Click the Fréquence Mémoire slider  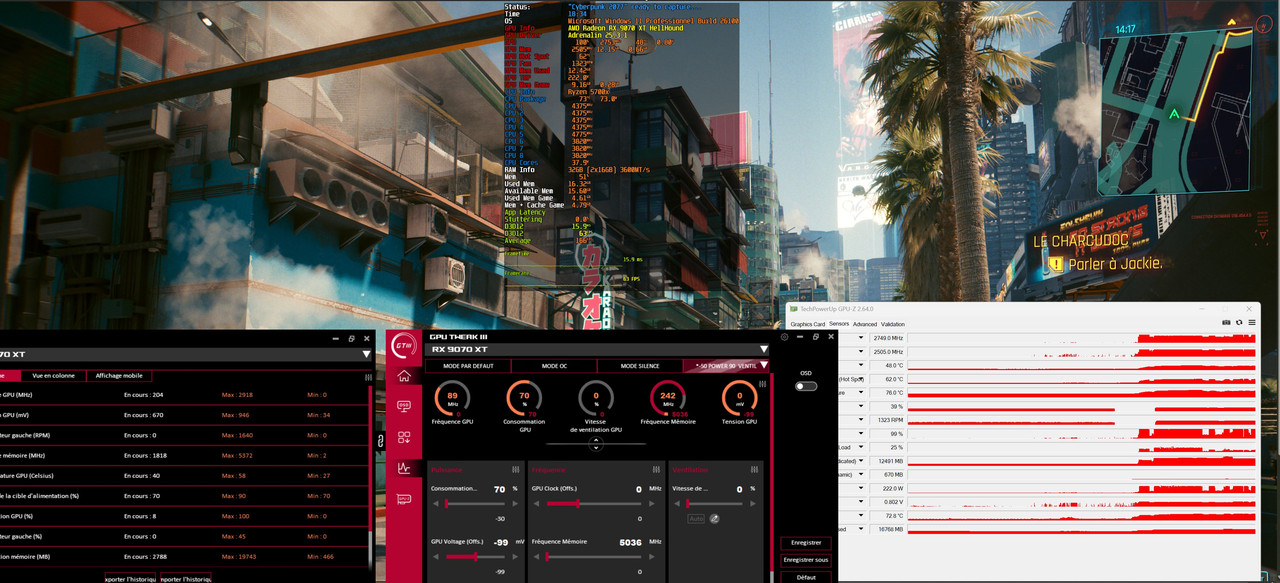coord(595,556)
